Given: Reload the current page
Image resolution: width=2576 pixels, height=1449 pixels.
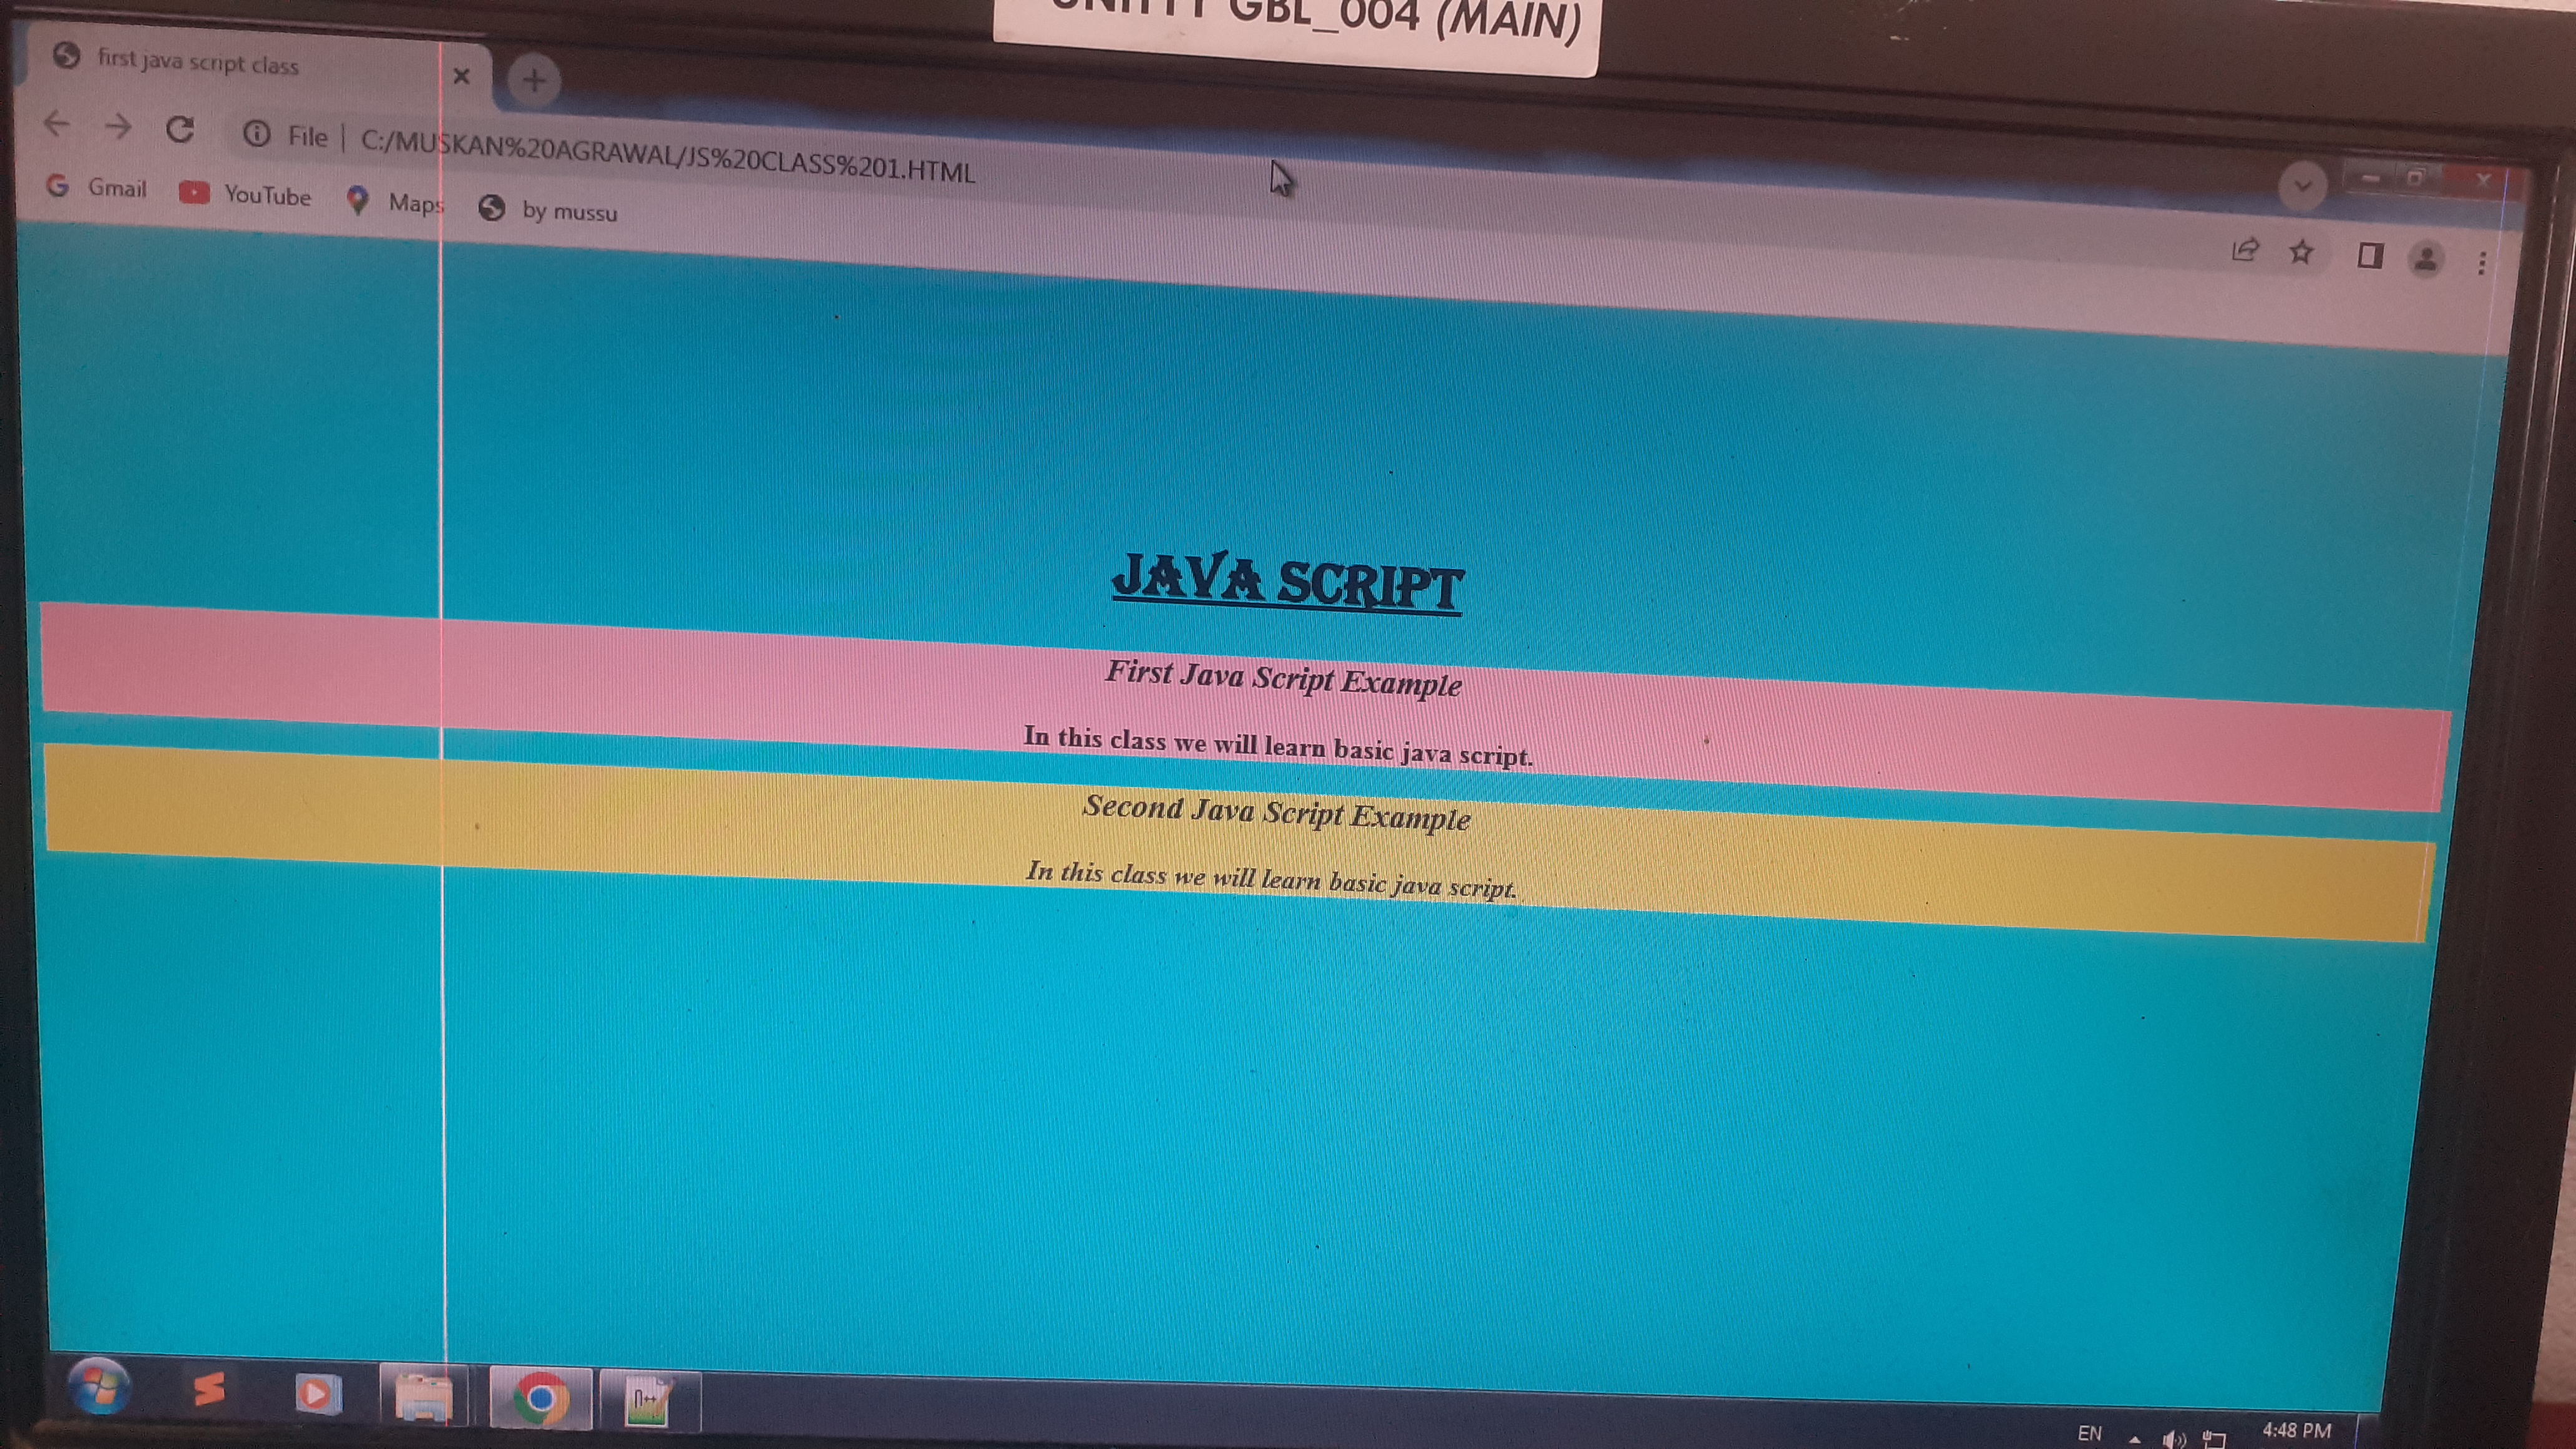Looking at the screenshot, I should (180, 129).
